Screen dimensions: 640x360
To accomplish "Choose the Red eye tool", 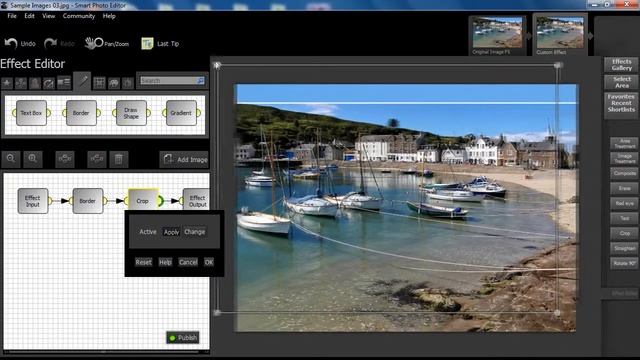I will coord(624,203).
